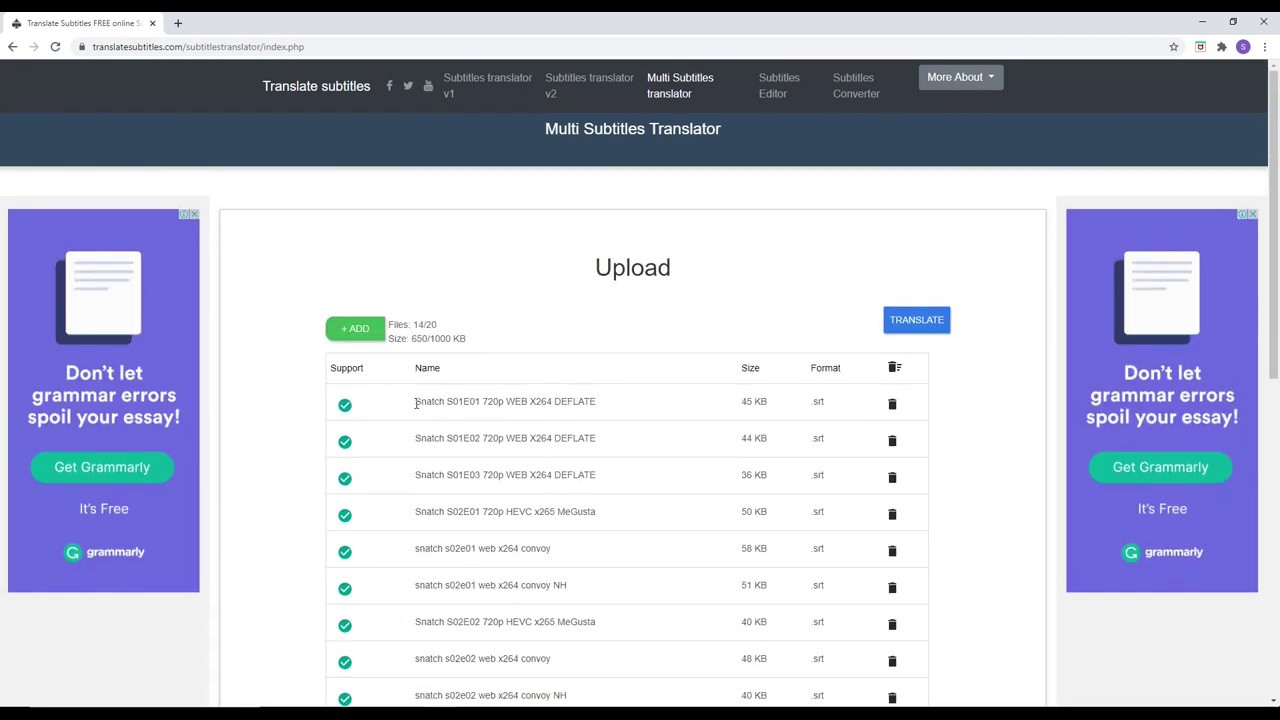
Task: Trash the Snatch S02E02 720p HEVC MeGusta row
Action: (x=892, y=625)
